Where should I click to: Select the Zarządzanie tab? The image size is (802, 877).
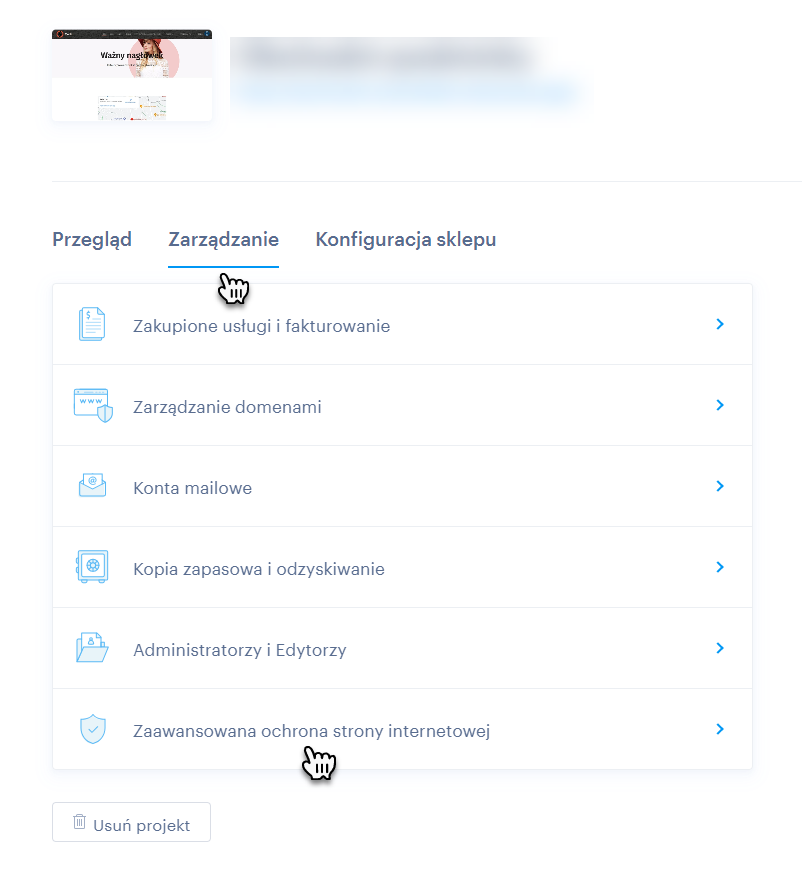(223, 239)
